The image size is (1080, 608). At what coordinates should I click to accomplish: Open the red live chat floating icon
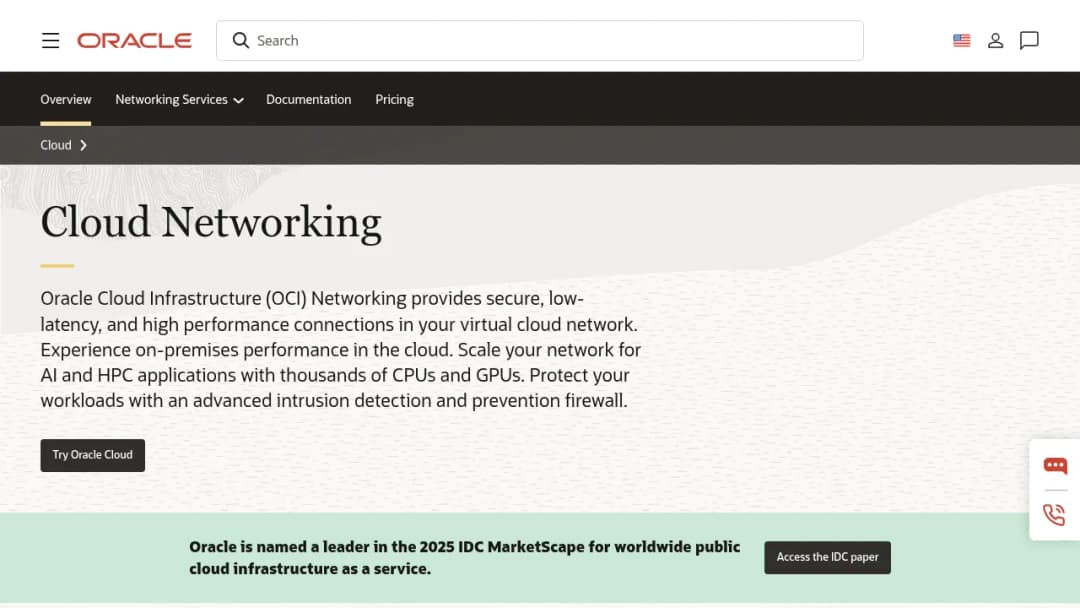1055,465
